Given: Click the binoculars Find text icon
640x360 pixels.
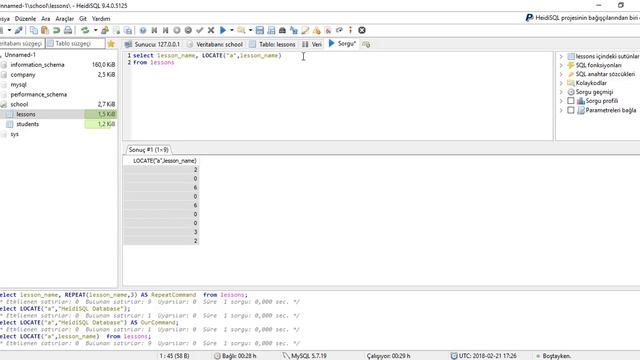Looking at the screenshot, I should (282, 30).
